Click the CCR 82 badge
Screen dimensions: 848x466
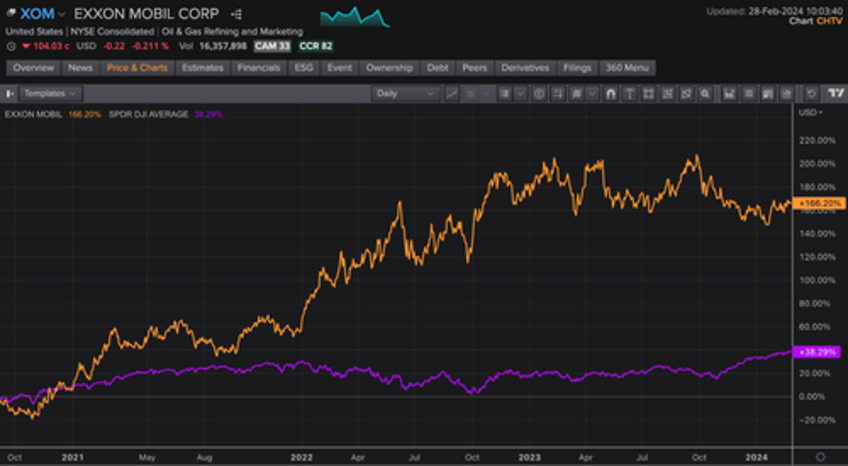[x=316, y=46]
